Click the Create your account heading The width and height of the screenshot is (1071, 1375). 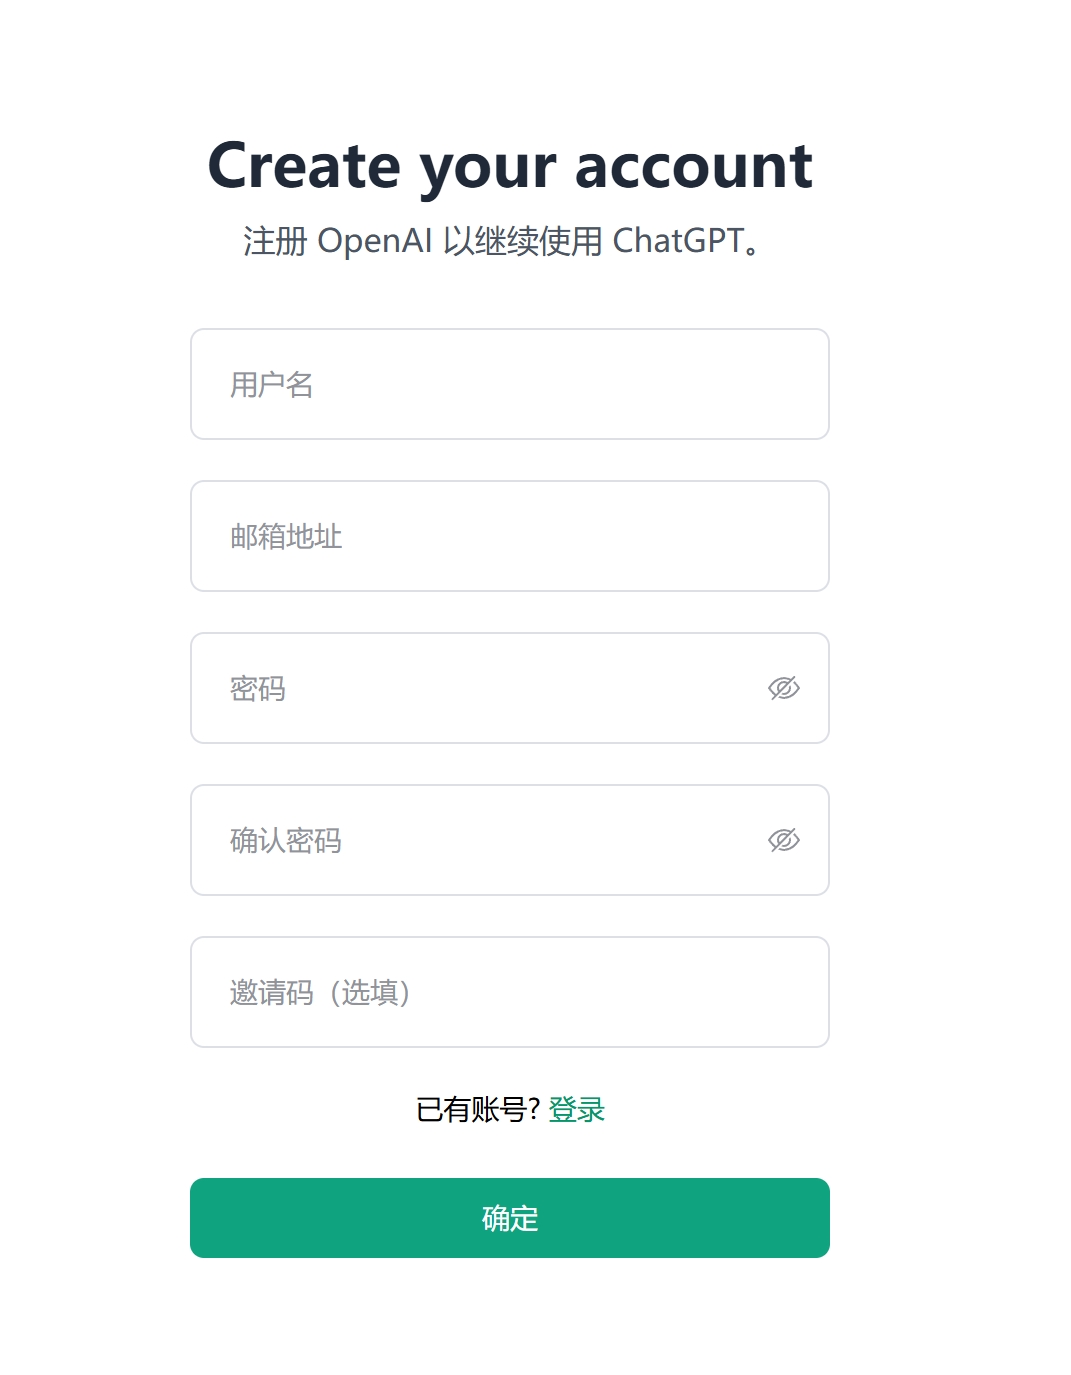click(510, 164)
